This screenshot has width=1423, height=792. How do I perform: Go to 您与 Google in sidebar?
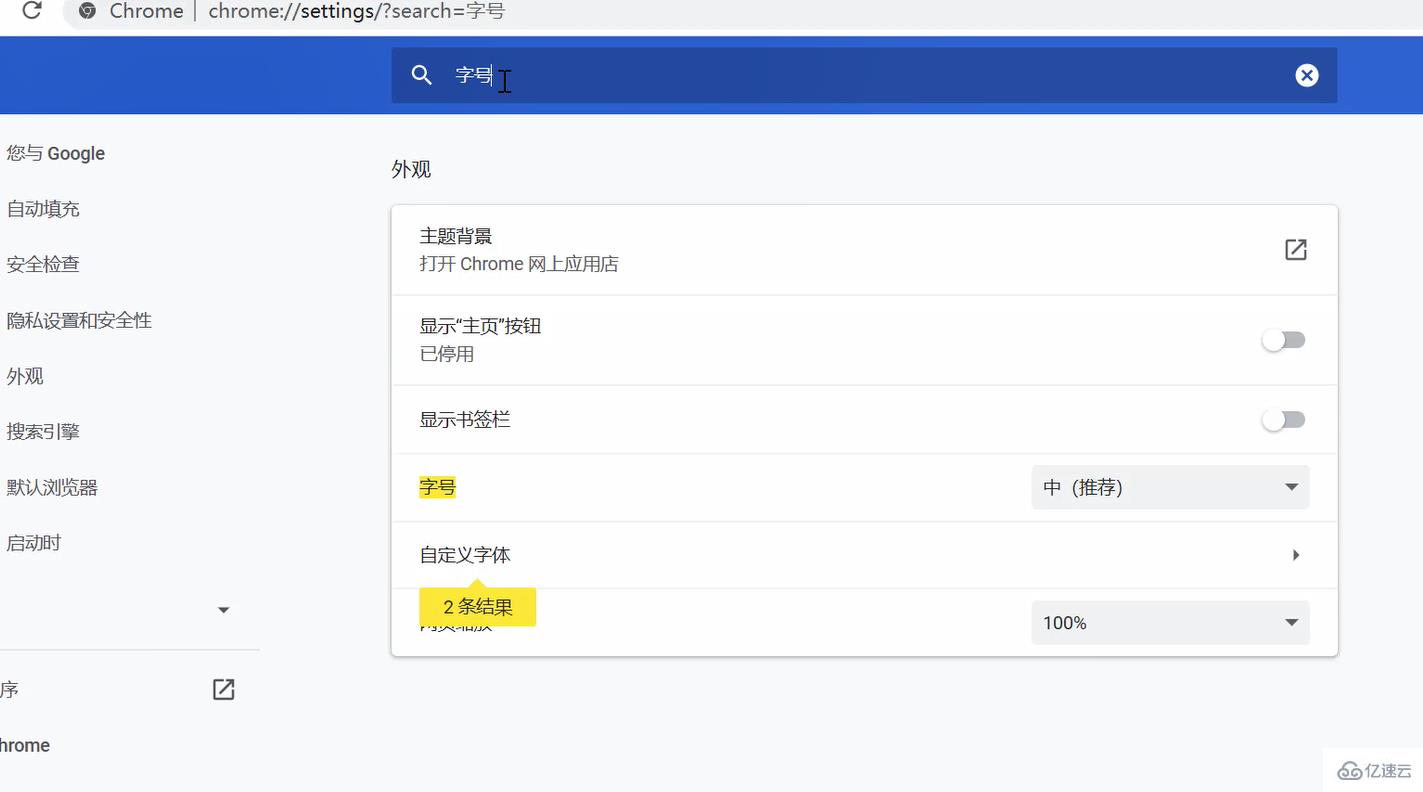pos(56,153)
